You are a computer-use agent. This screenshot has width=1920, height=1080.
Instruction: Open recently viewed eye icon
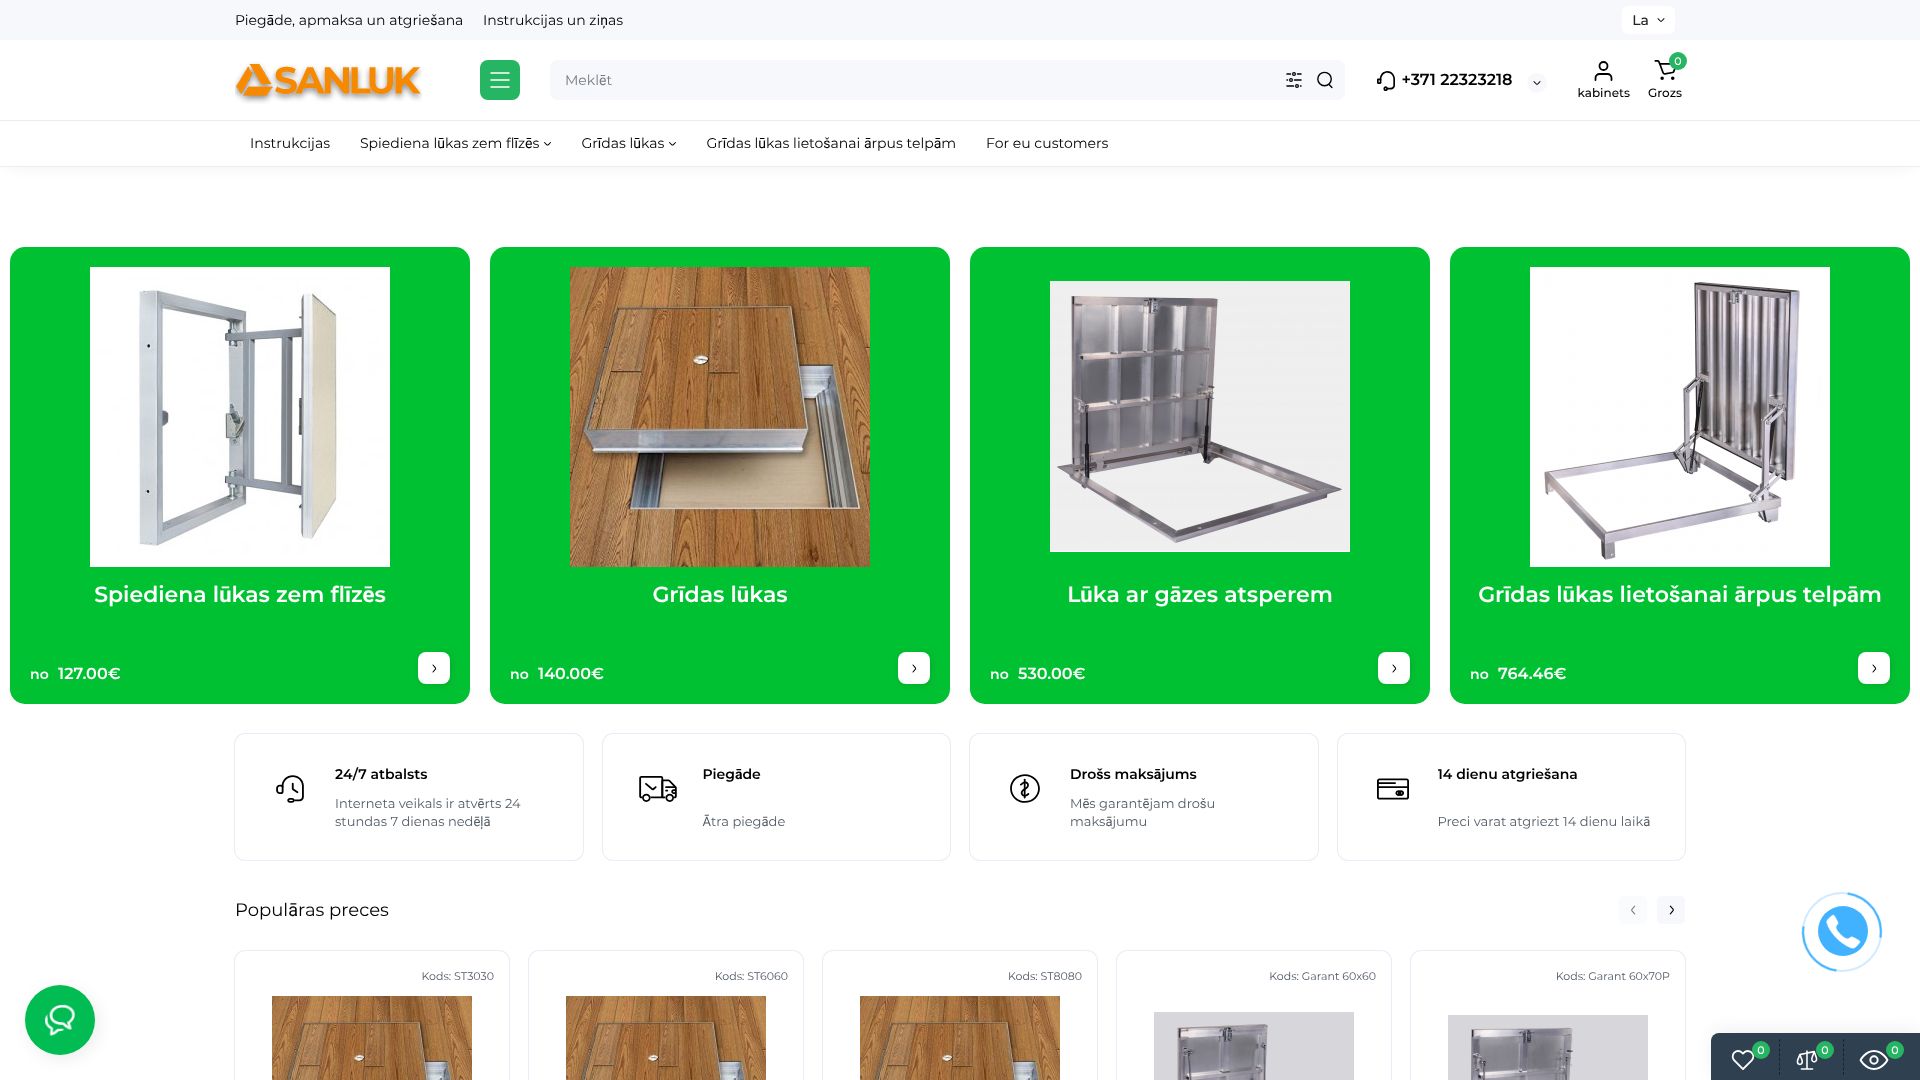[1873, 1060]
